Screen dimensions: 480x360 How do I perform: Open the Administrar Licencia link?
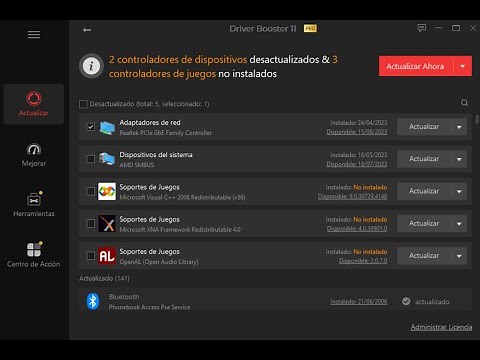(441, 327)
